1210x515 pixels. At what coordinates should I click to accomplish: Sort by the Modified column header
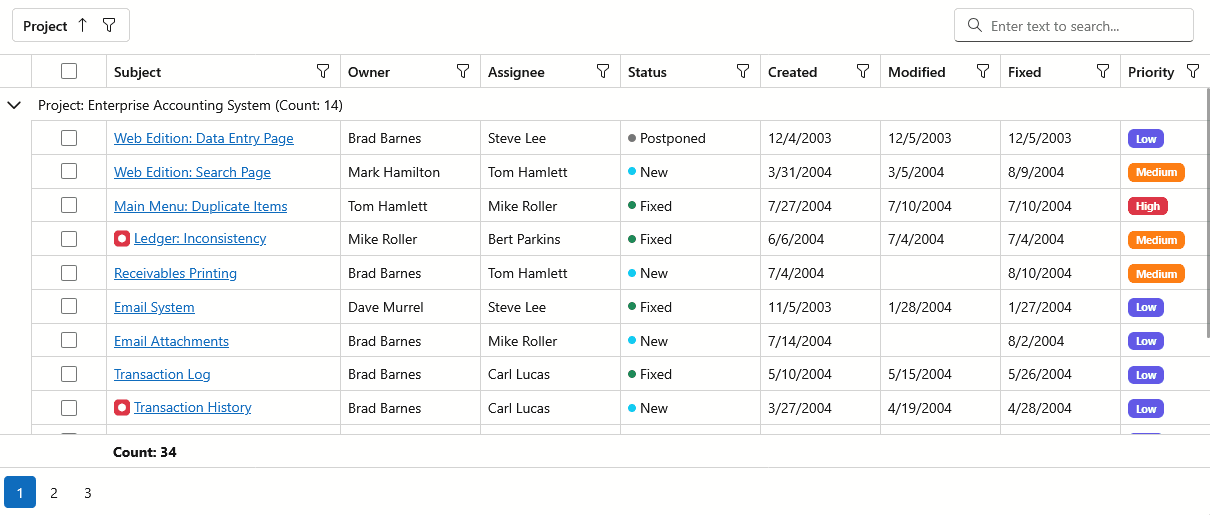(x=916, y=72)
